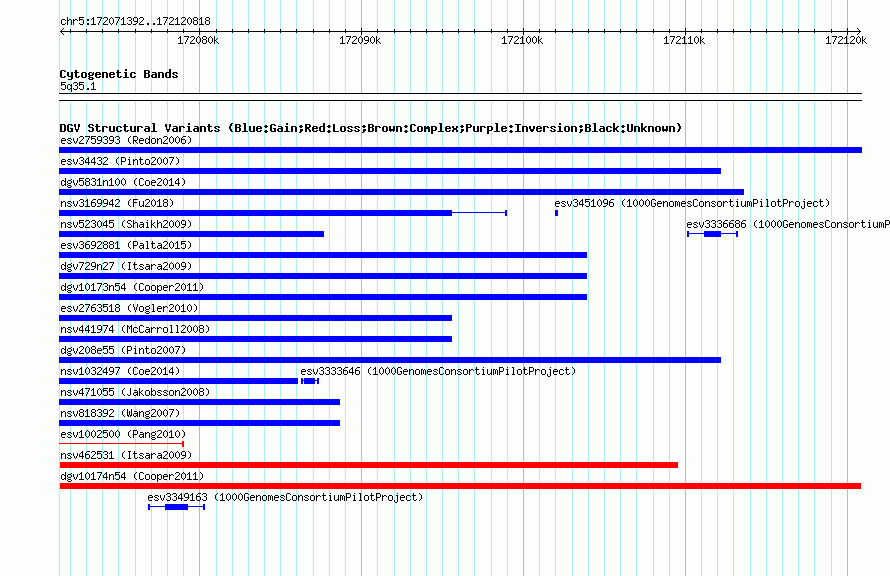The width and height of the screenshot is (890, 576).
Task: Click the 5q35.1 cytogenetic band bar
Action: point(460,97)
